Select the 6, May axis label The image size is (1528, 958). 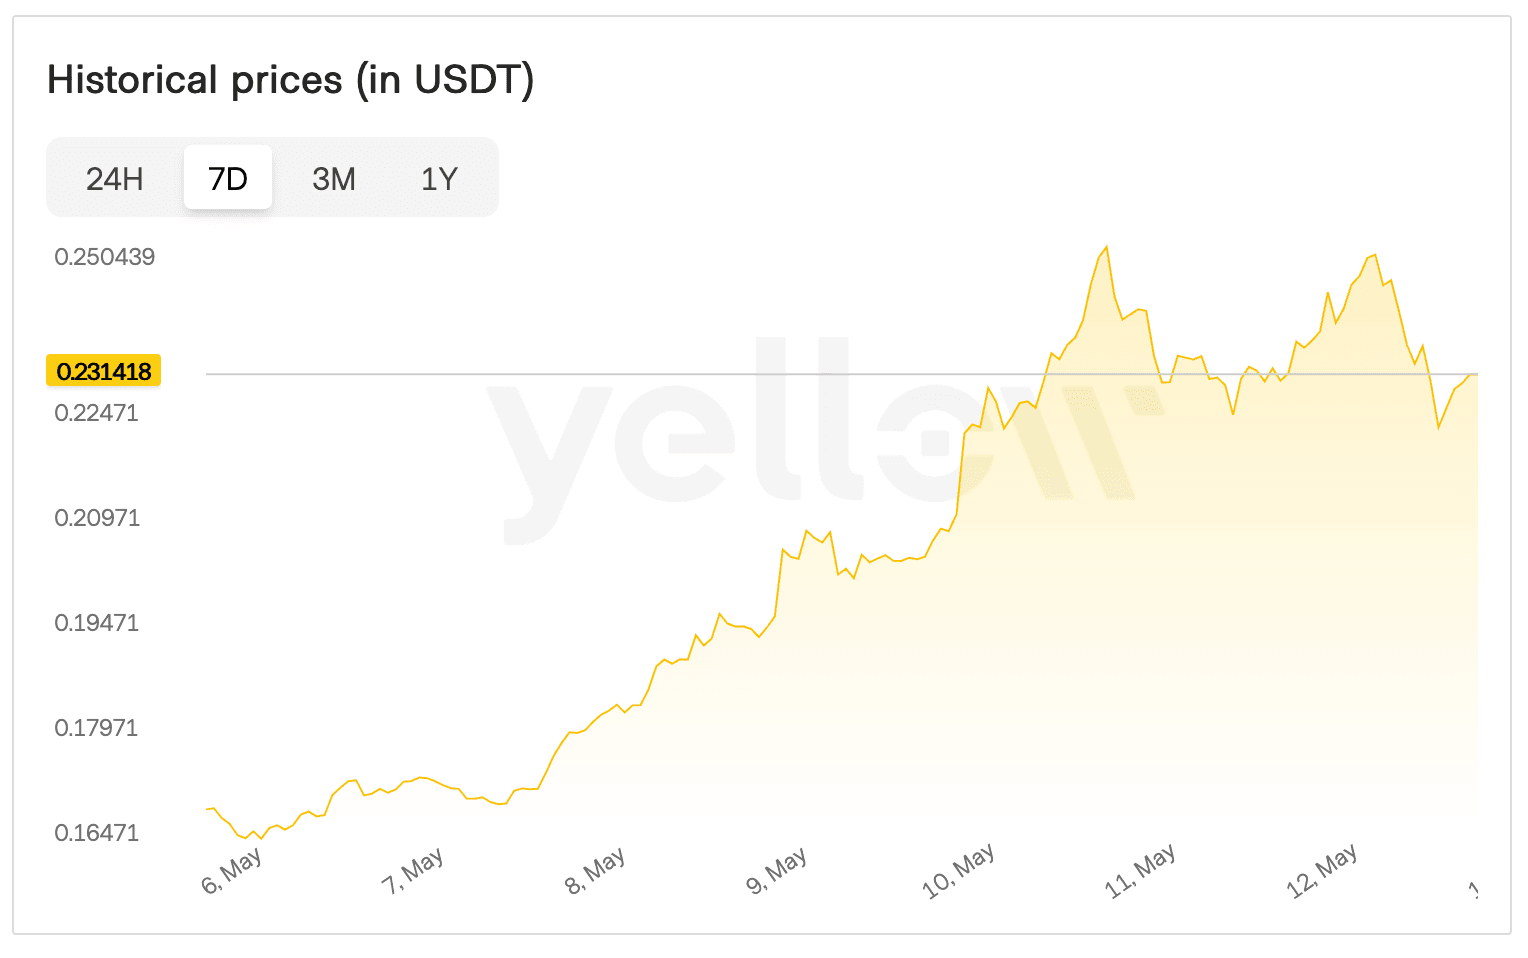(x=232, y=870)
